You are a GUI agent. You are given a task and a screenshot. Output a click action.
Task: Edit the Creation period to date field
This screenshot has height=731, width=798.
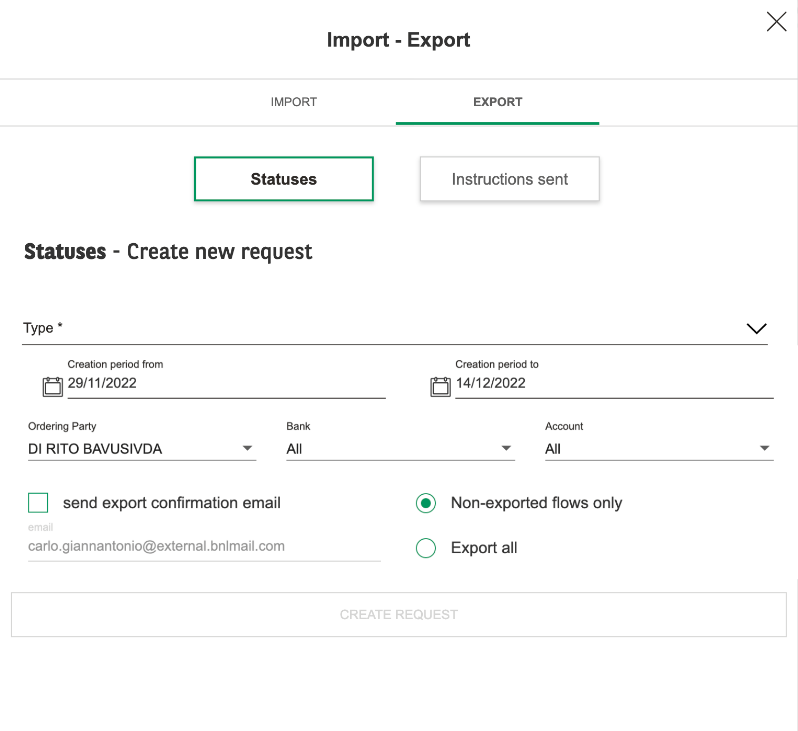(x=614, y=383)
